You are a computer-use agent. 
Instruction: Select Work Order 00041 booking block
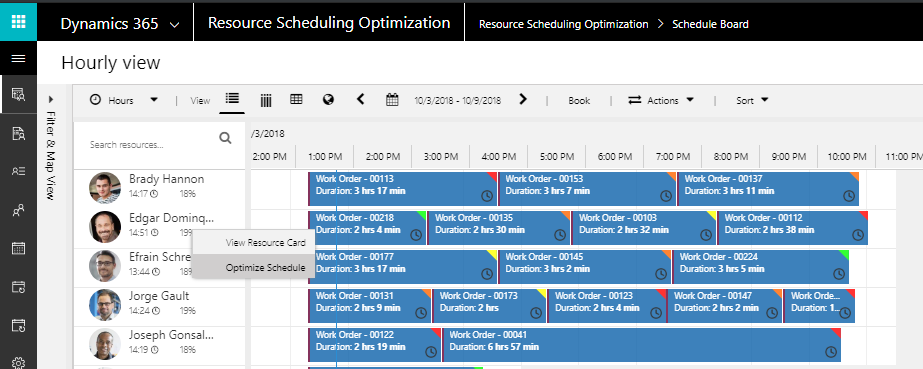(x=641, y=345)
